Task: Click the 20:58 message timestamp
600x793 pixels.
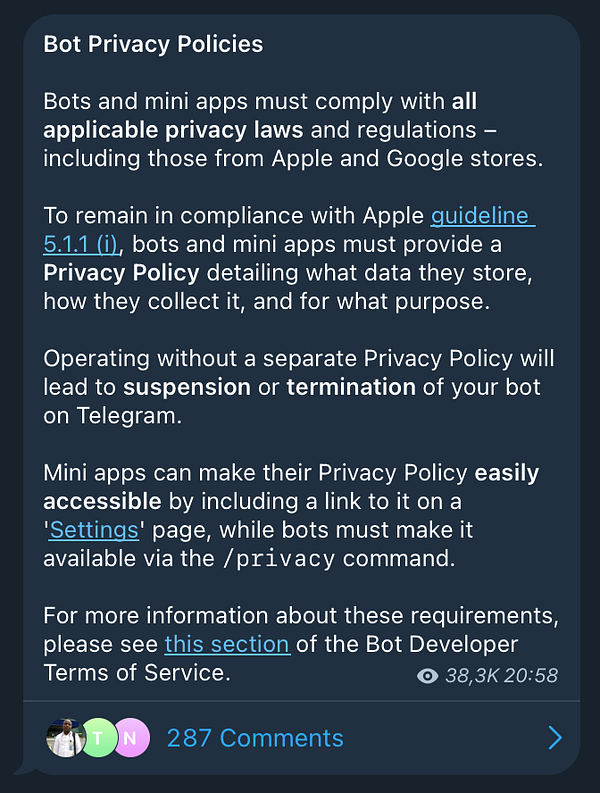Action: (531, 676)
